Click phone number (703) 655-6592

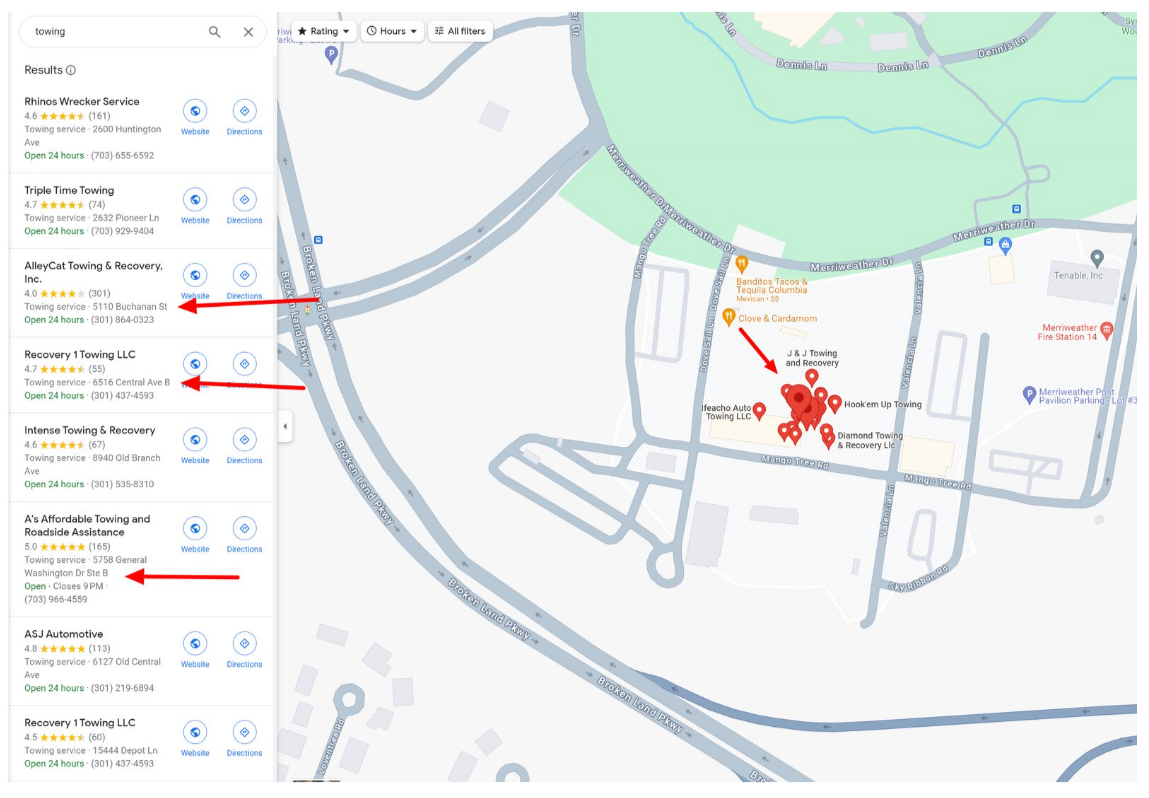[x=122, y=155]
